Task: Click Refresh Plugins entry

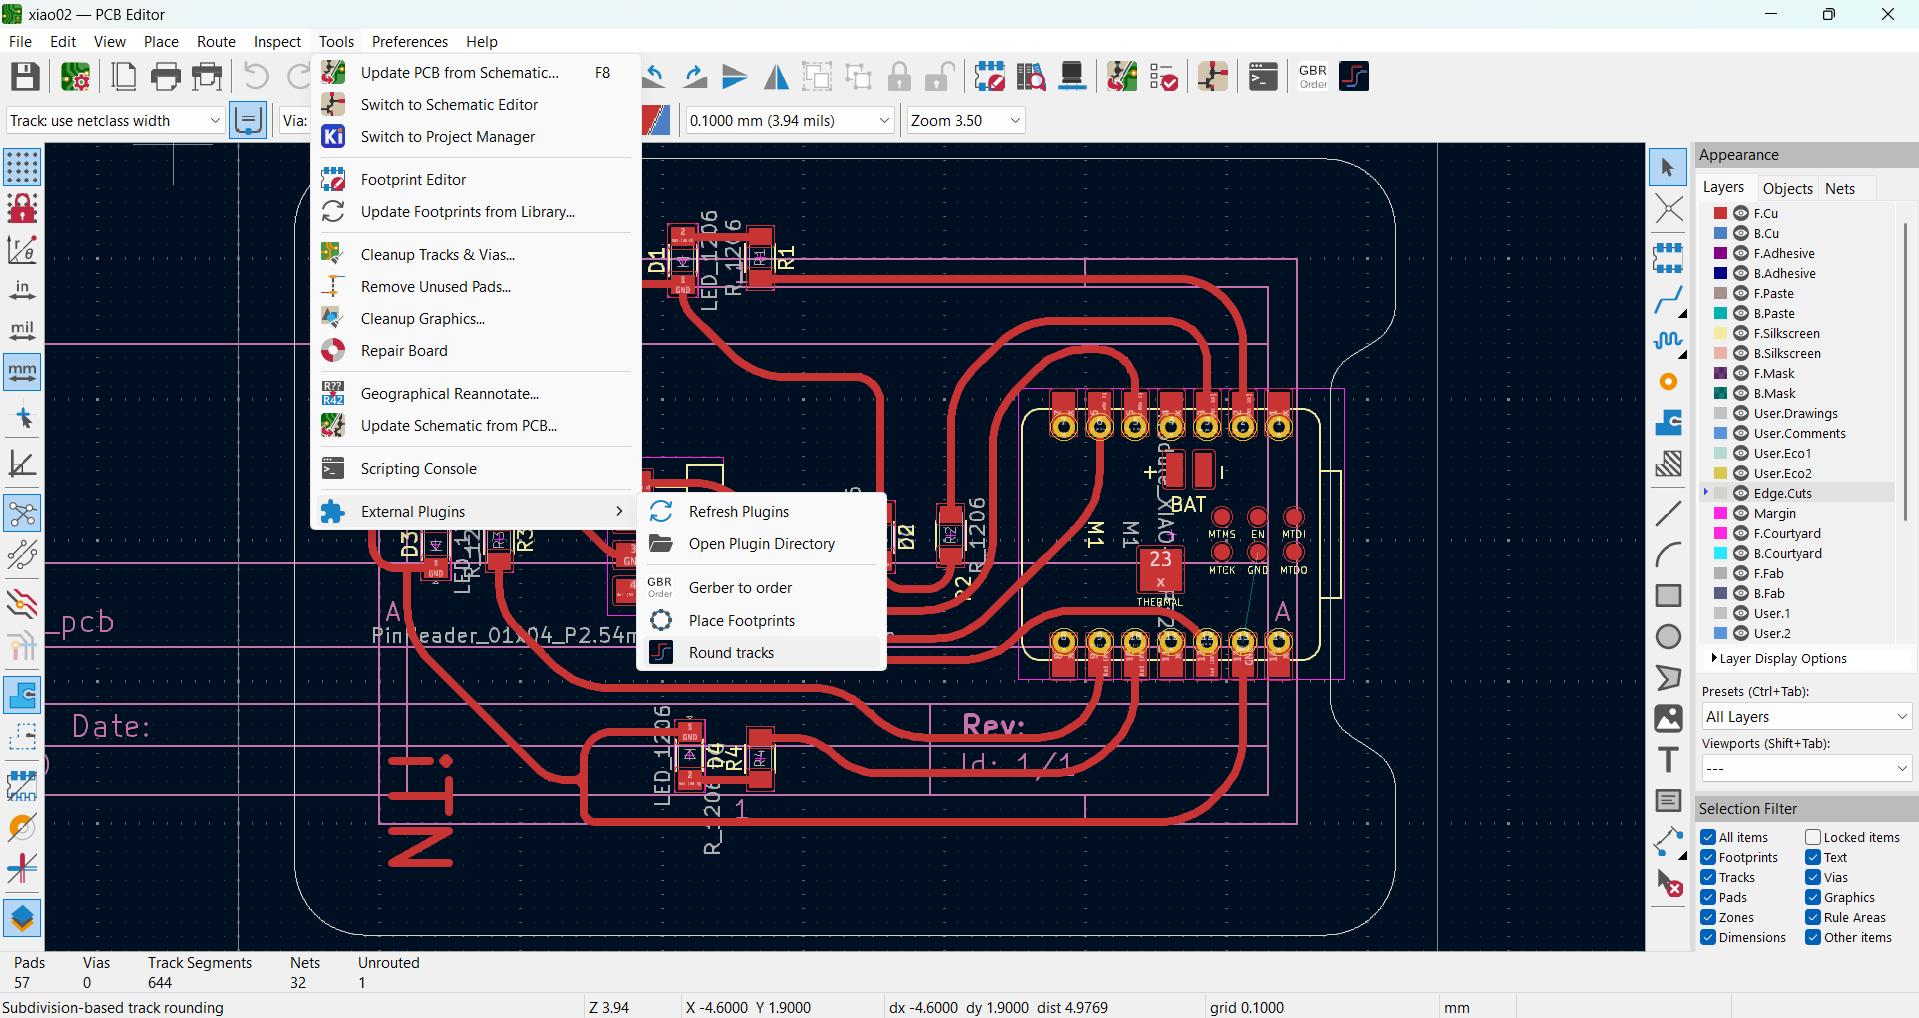Action: (761, 511)
